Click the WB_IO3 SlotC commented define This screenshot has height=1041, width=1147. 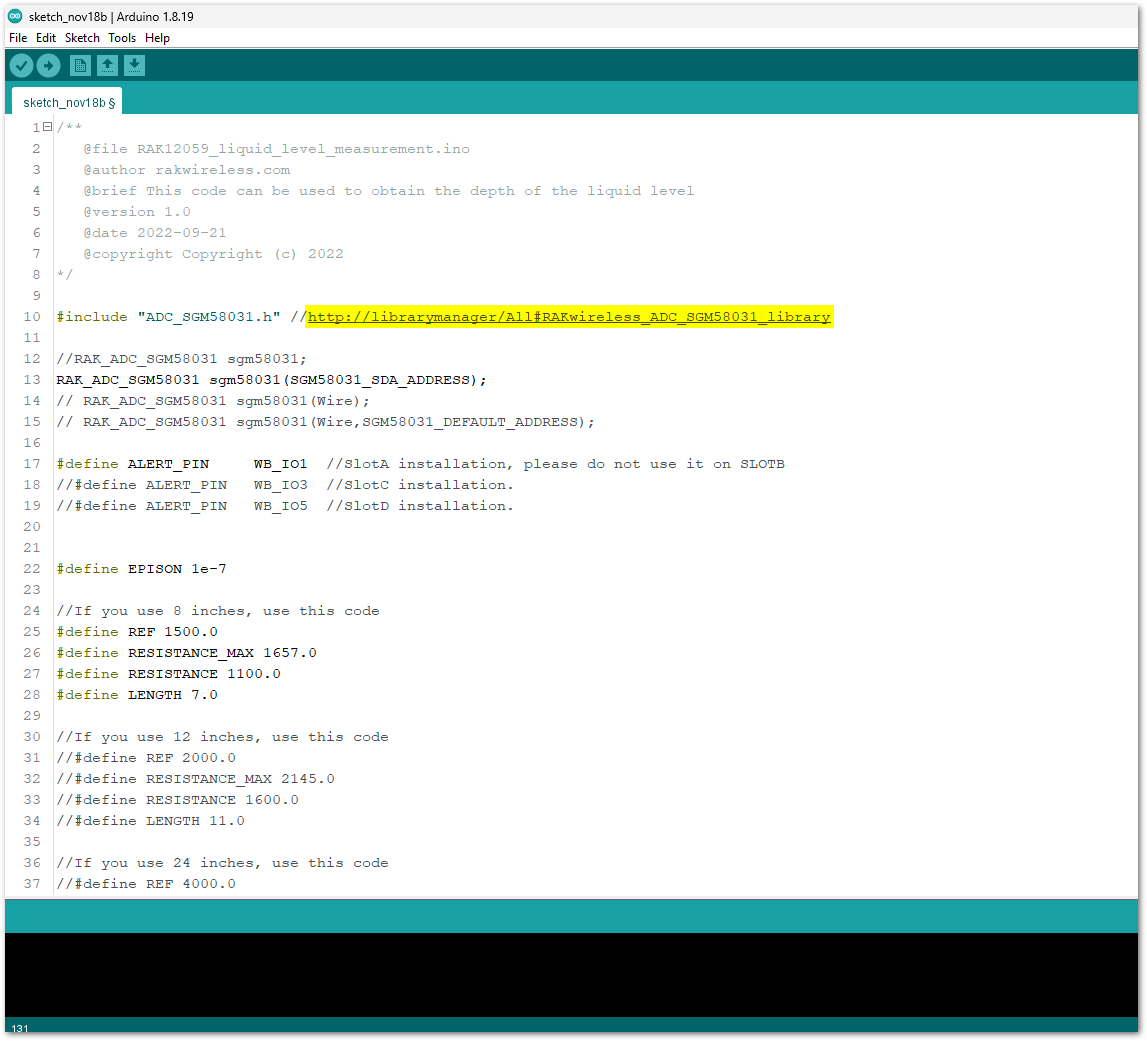[285, 485]
